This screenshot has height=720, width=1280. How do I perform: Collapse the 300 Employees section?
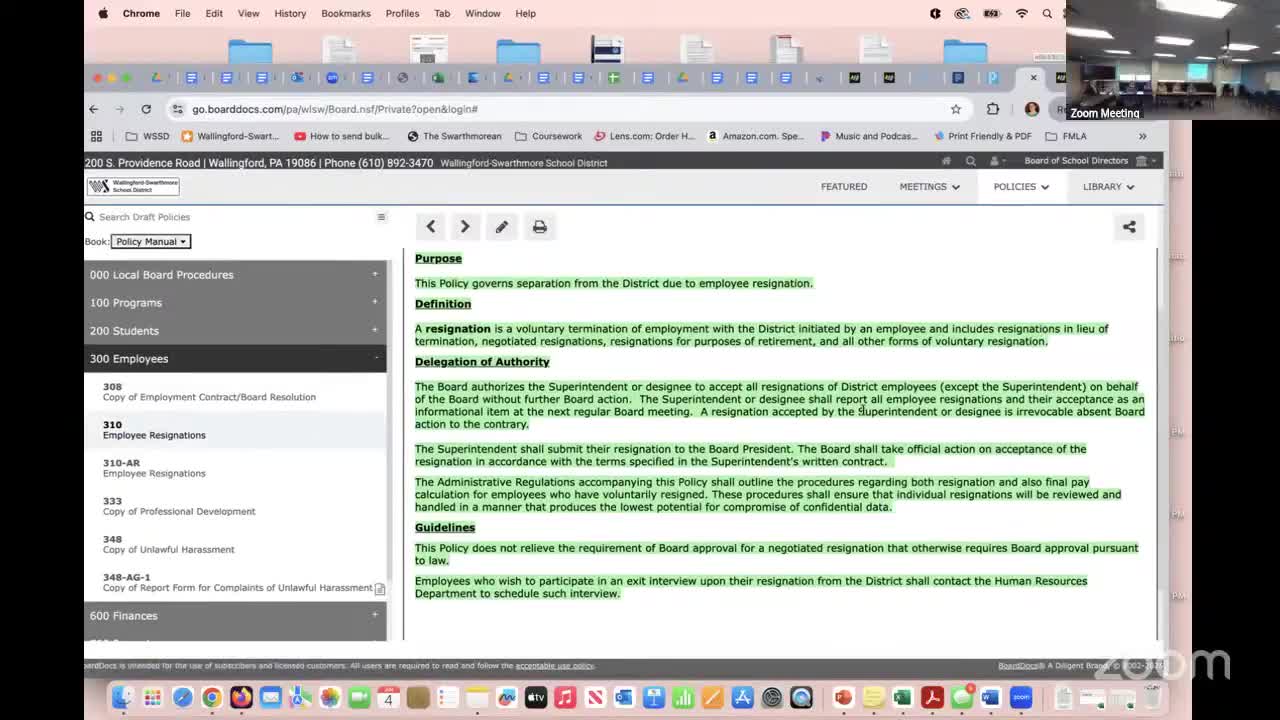pos(236,359)
